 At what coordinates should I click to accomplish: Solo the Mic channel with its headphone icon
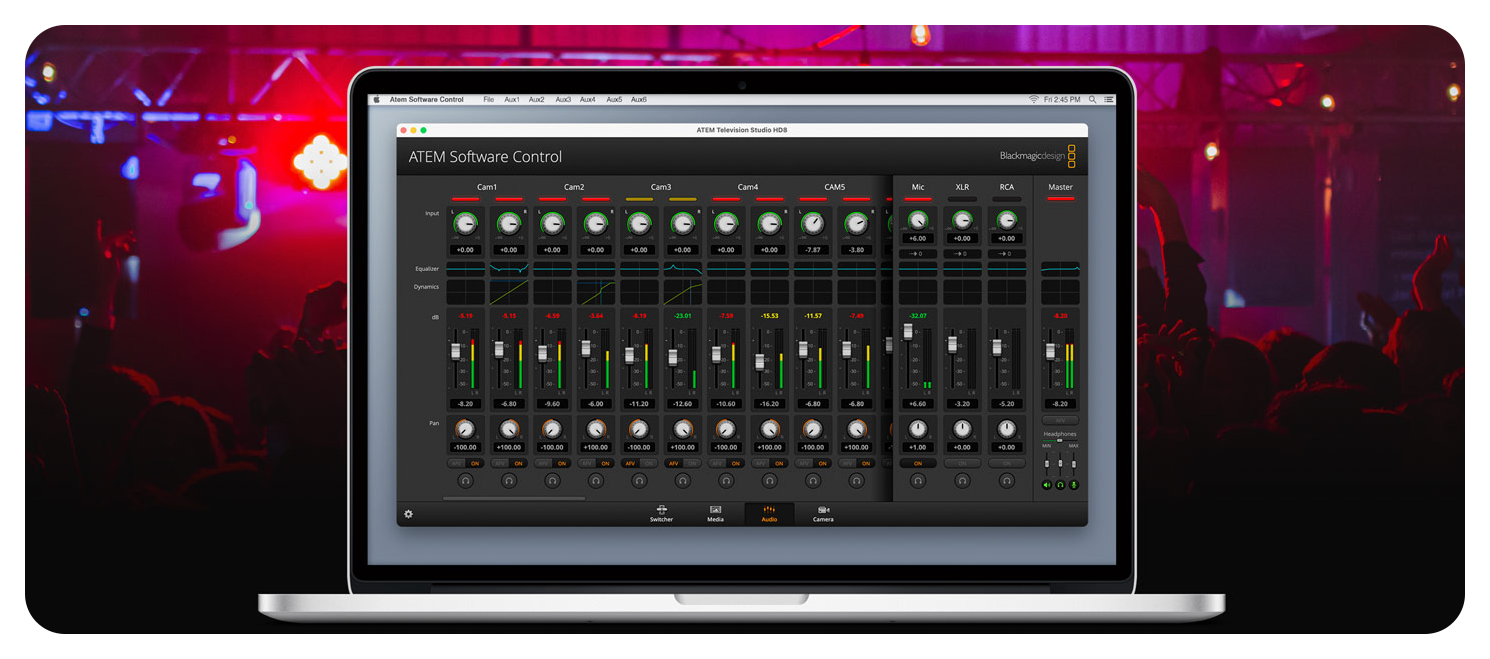(x=918, y=481)
